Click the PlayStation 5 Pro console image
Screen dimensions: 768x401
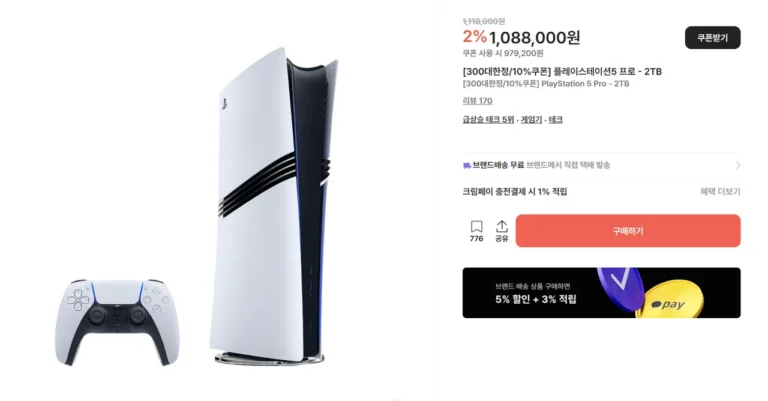click(274, 206)
